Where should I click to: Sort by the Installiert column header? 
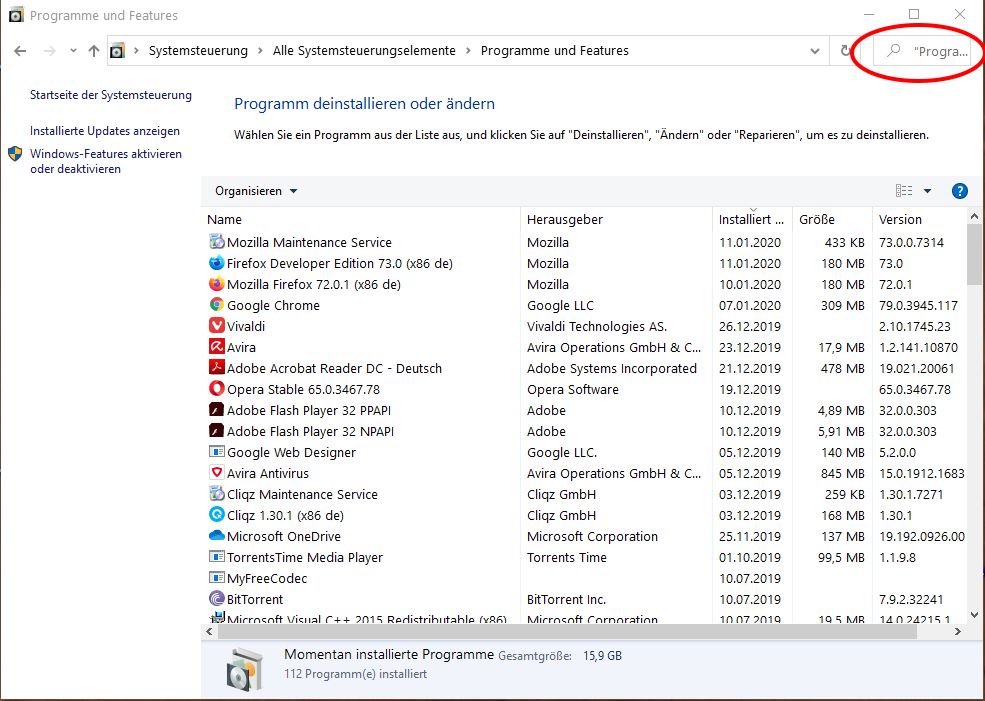point(751,219)
